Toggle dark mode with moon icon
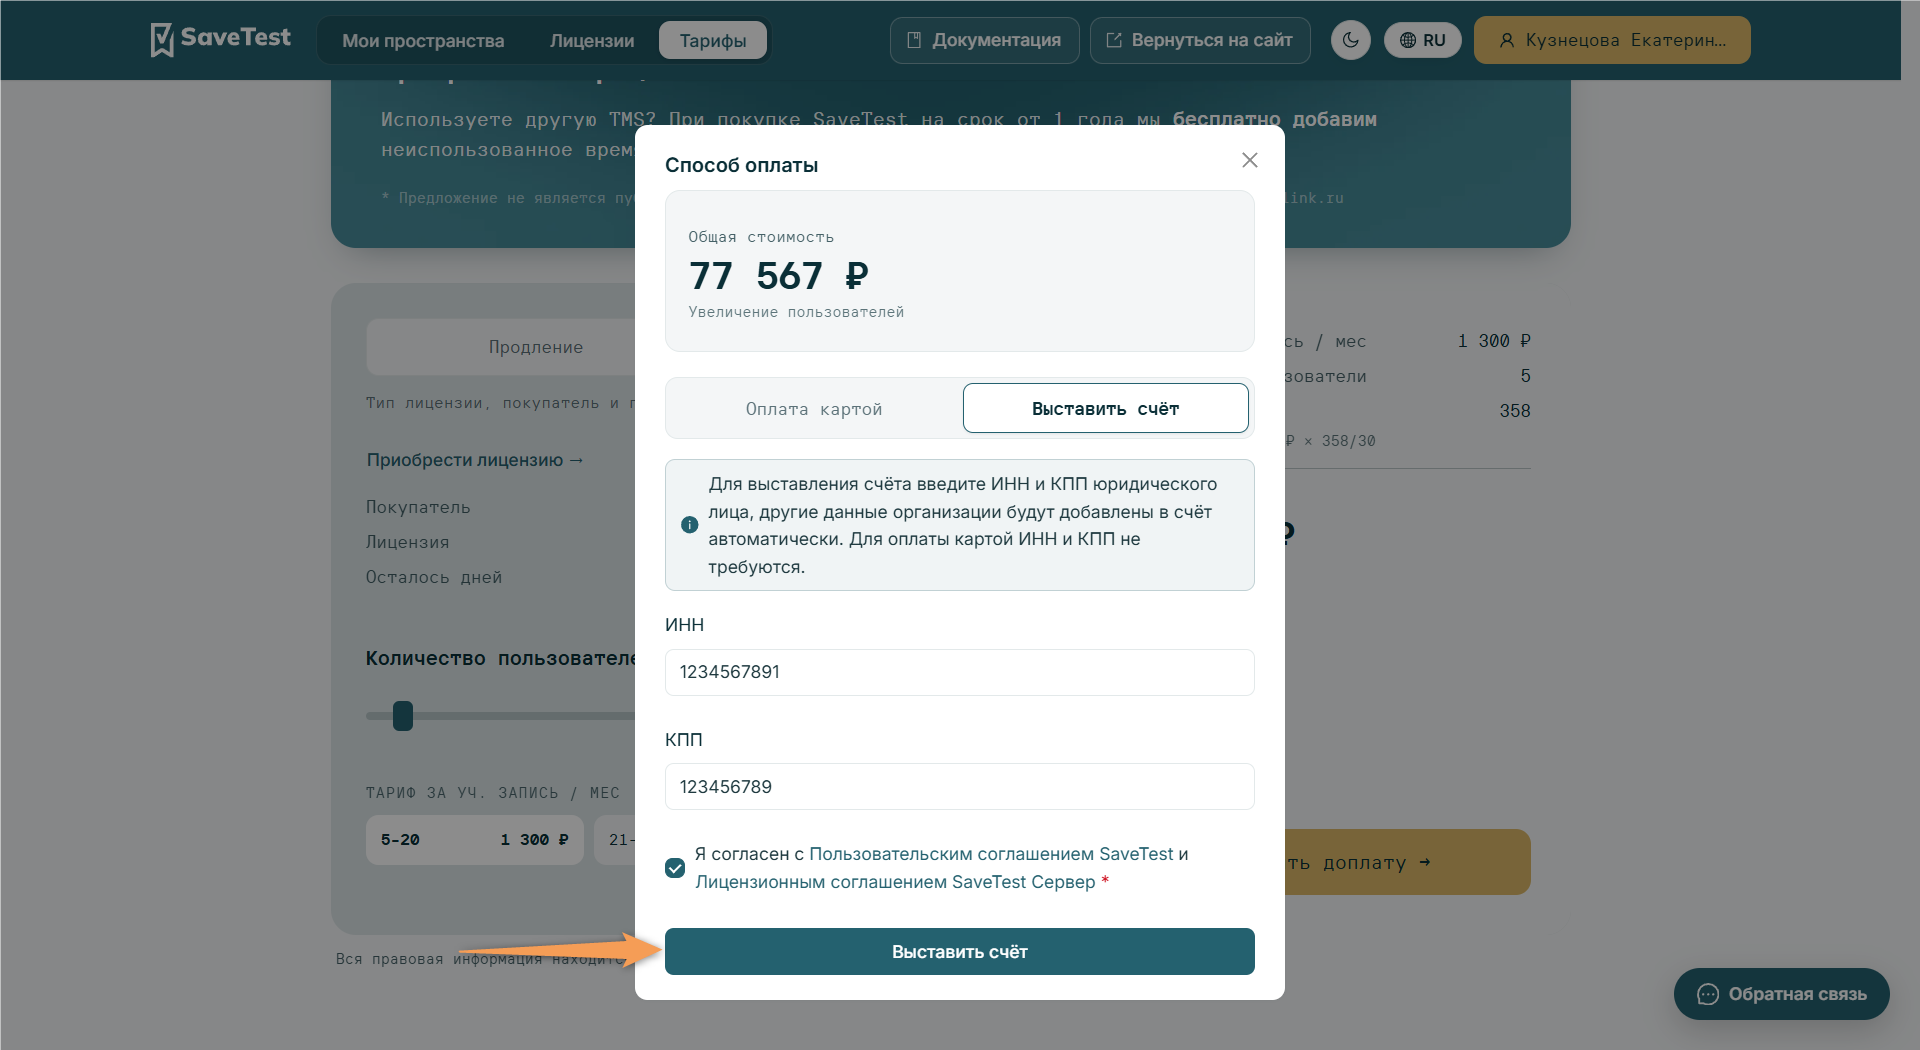1920x1050 pixels. click(x=1351, y=40)
